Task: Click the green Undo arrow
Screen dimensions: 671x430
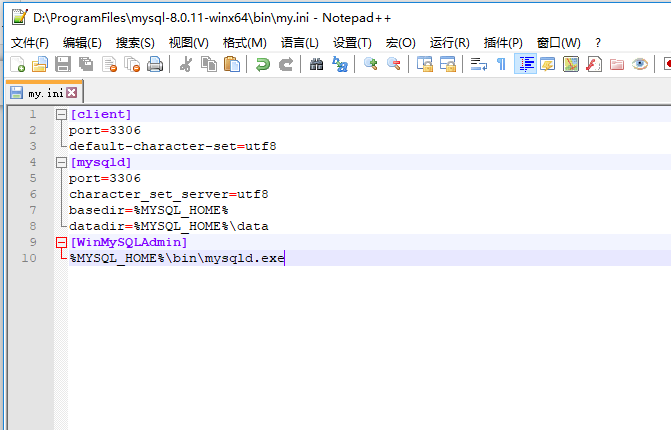Action: point(262,65)
